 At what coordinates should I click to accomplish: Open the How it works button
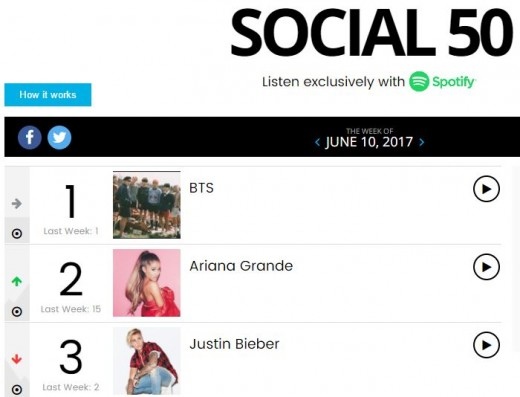48,95
